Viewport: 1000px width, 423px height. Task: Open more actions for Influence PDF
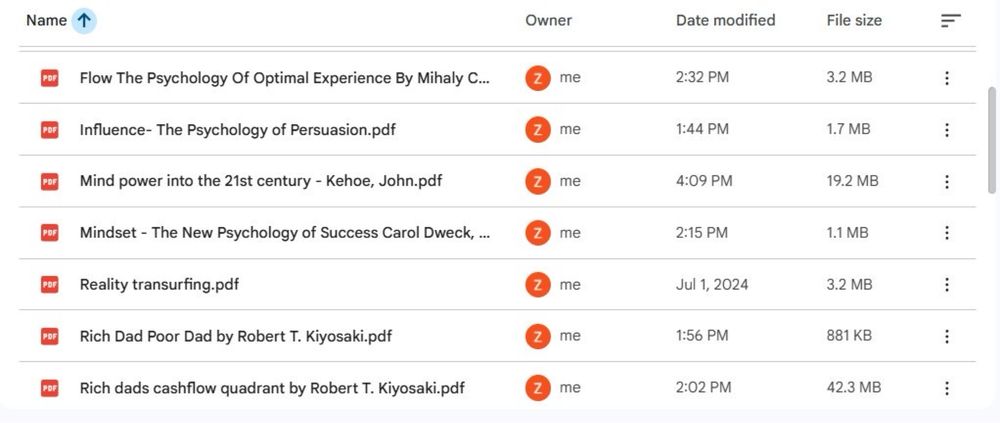coord(946,129)
